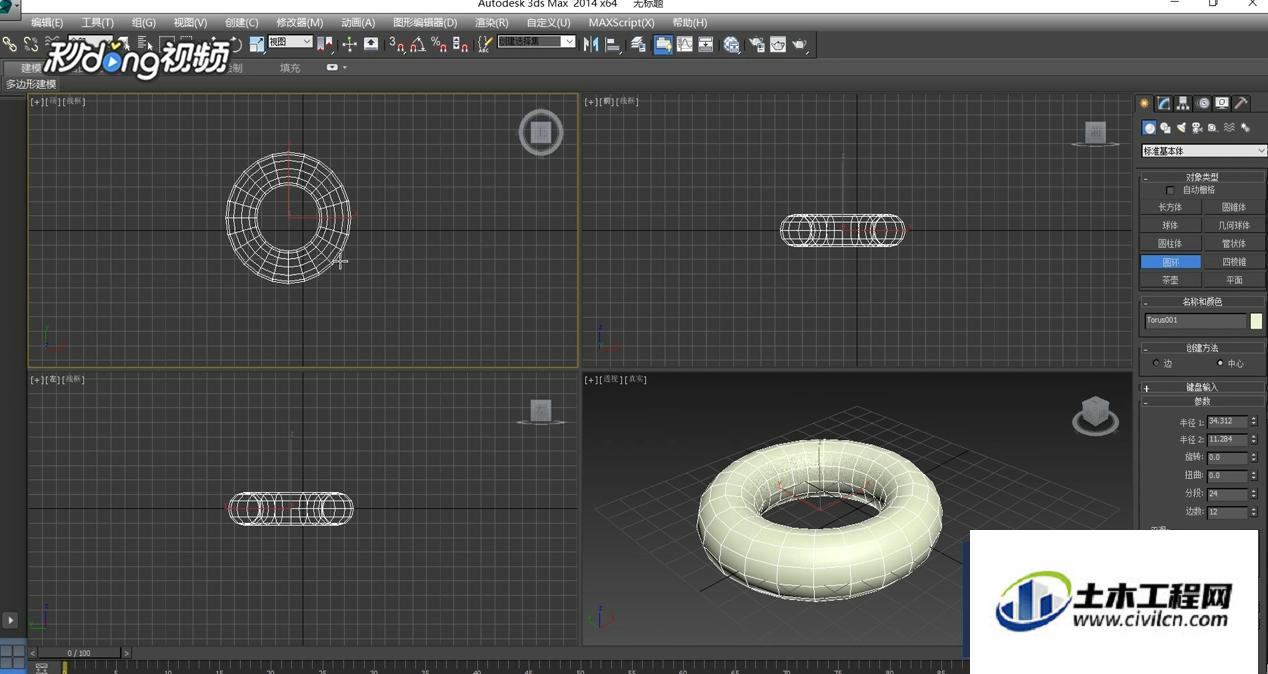
Task: Open the 视图 reference coordinate dropdown
Action: (x=290, y=42)
